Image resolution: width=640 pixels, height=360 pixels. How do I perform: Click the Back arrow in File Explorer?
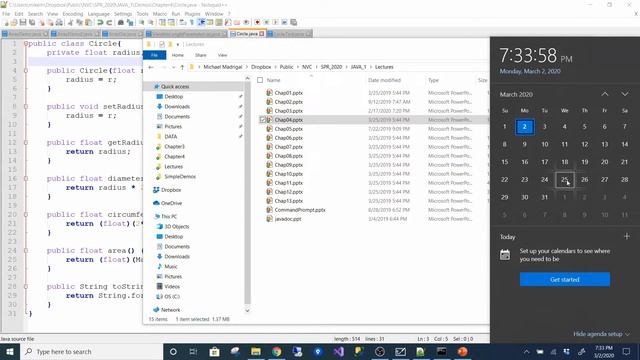tap(151, 67)
